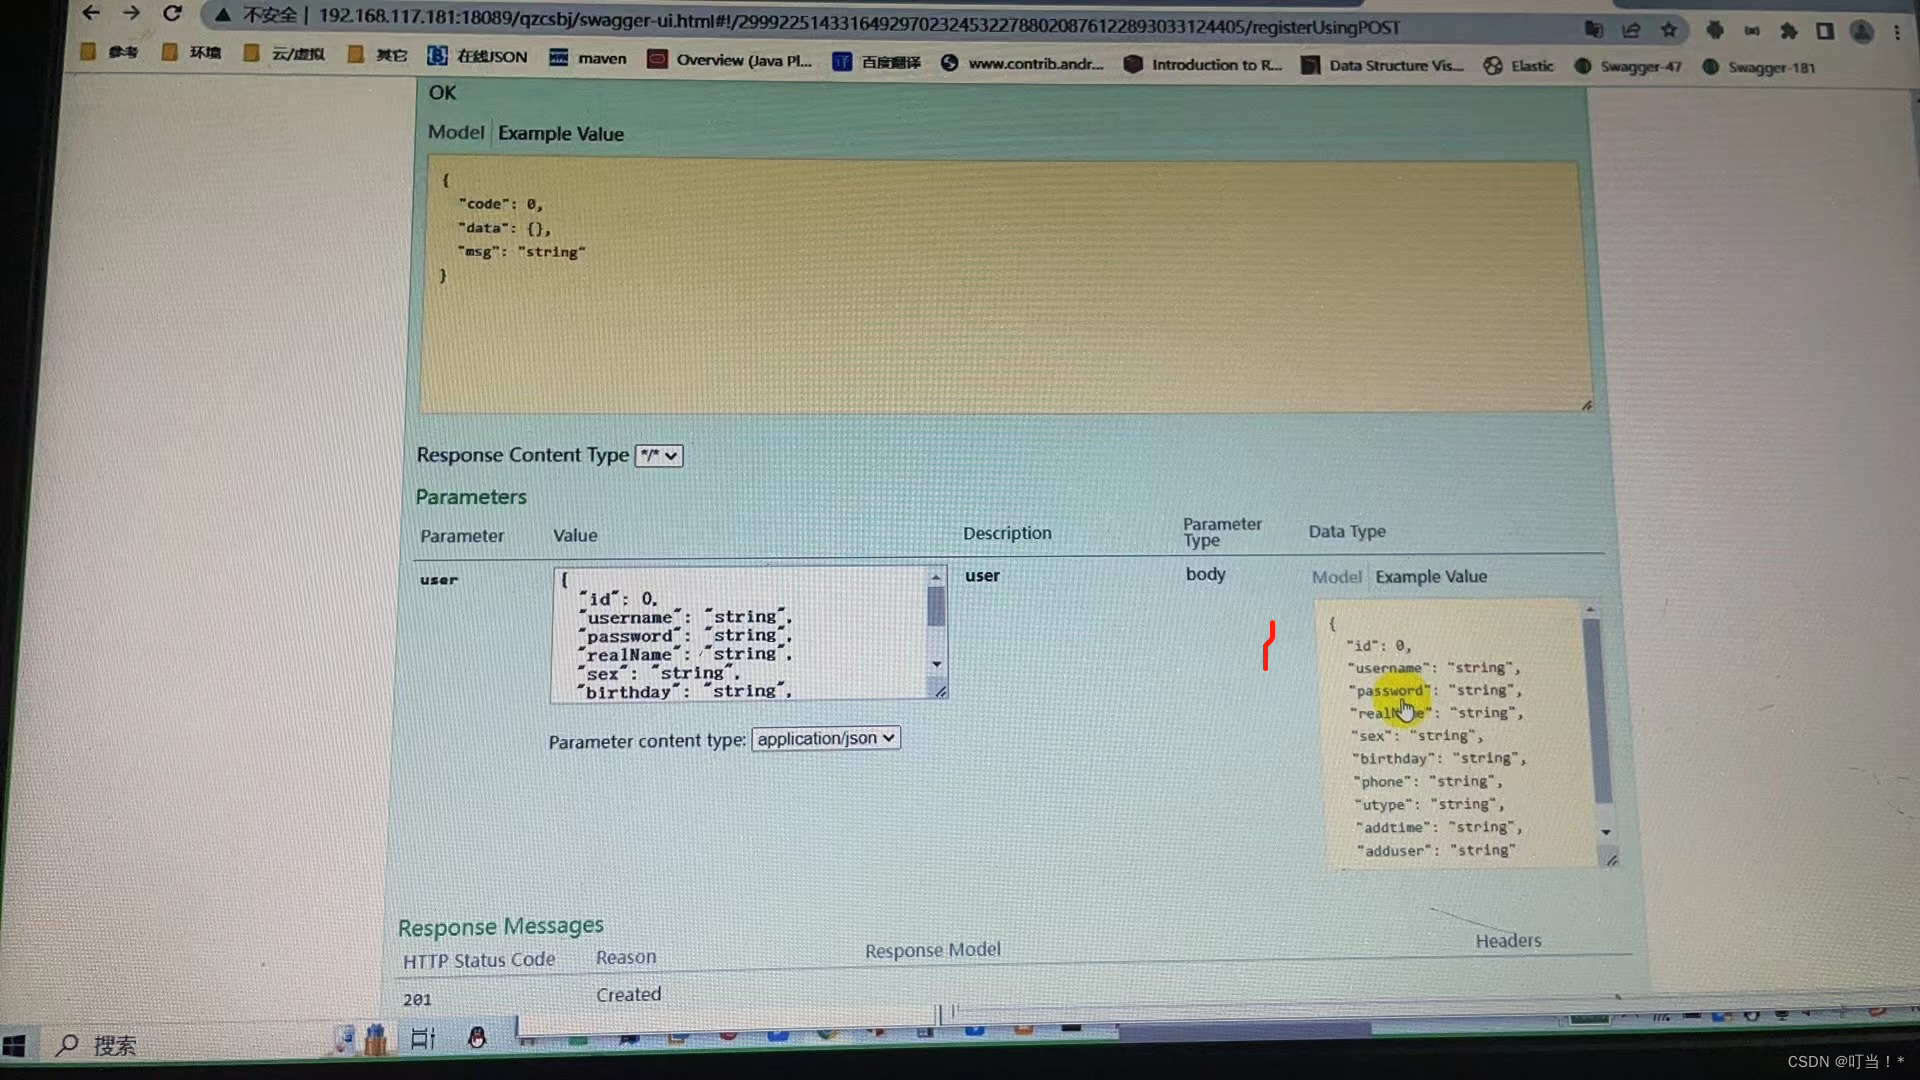Open the 百度翻译 bookmark
Screen dimensions: 1920x1080
pyautogui.click(x=877, y=62)
